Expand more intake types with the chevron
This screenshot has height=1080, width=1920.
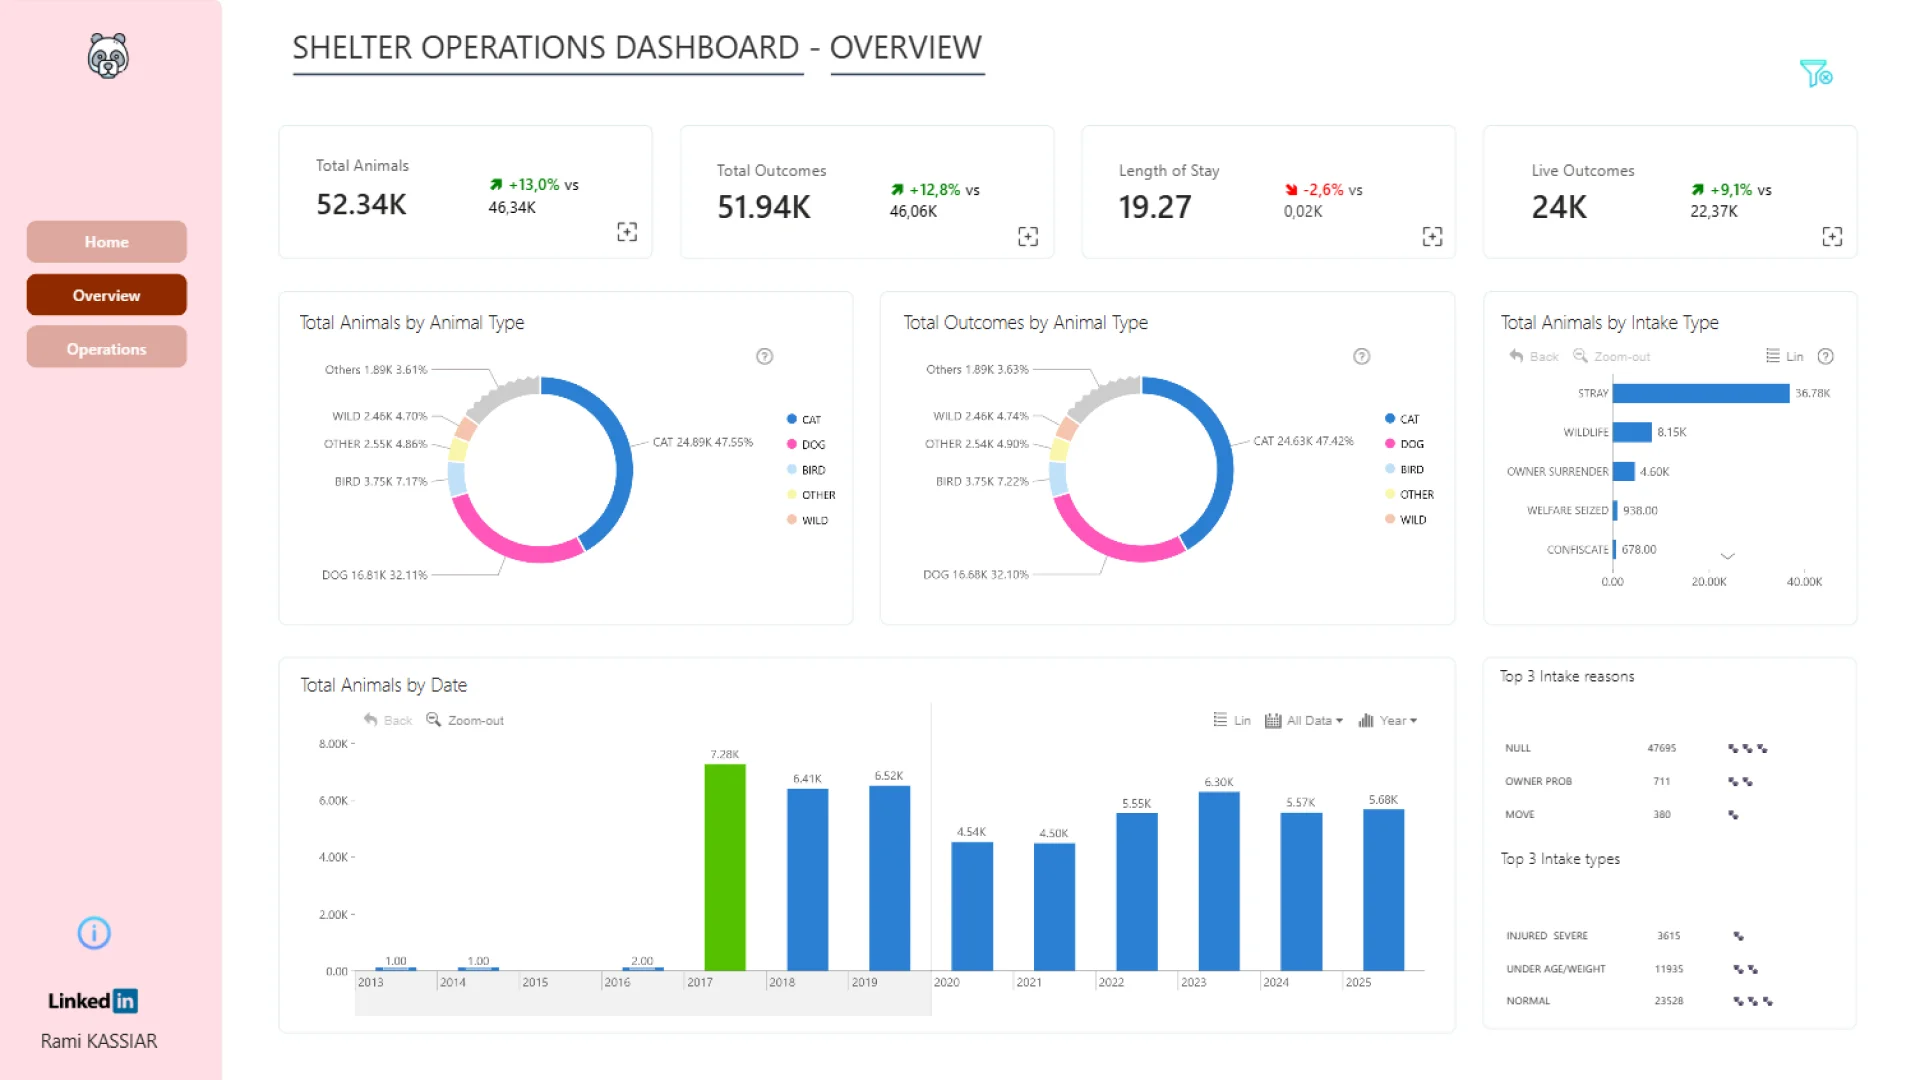pyautogui.click(x=1727, y=556)
